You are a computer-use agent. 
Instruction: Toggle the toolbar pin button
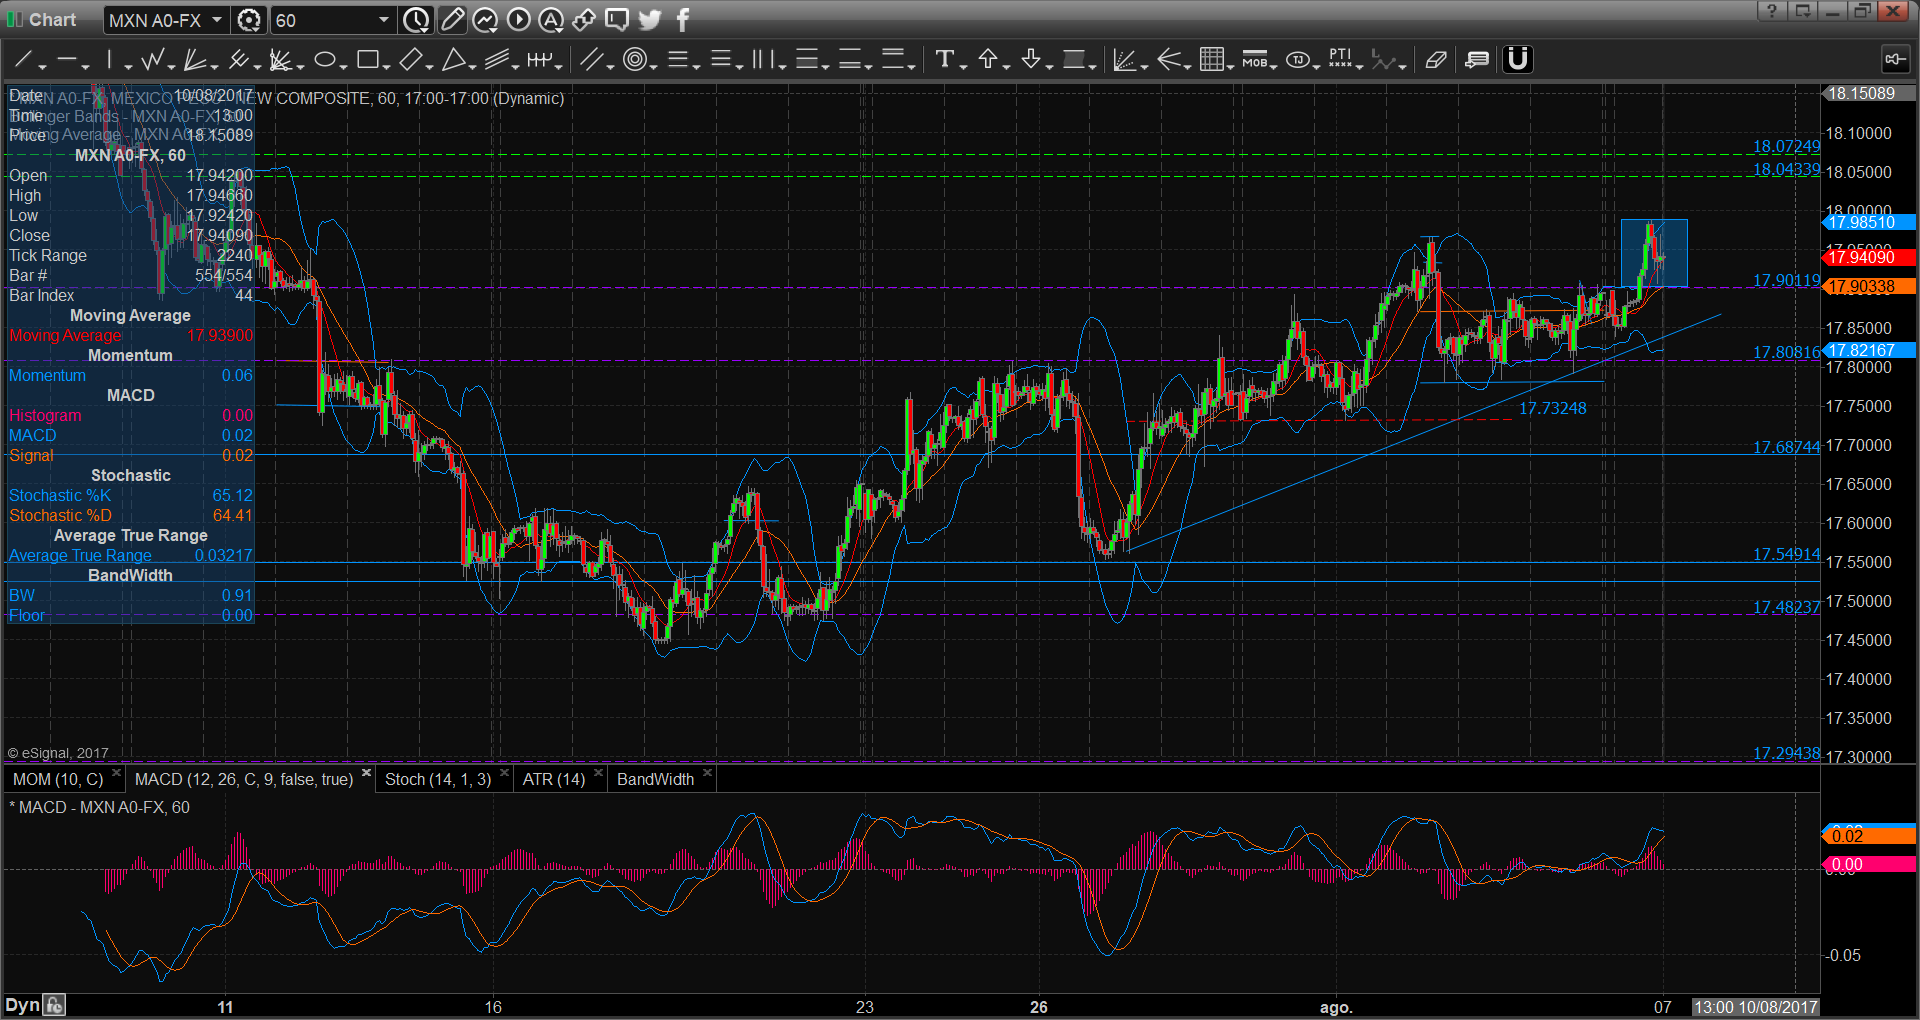coord(1895,59)
